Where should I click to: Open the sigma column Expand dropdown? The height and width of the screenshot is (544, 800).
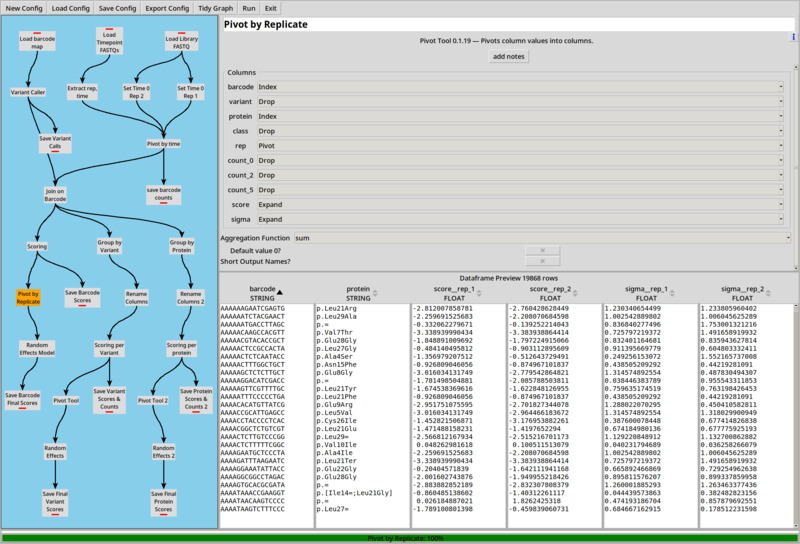tap(520, 219)
